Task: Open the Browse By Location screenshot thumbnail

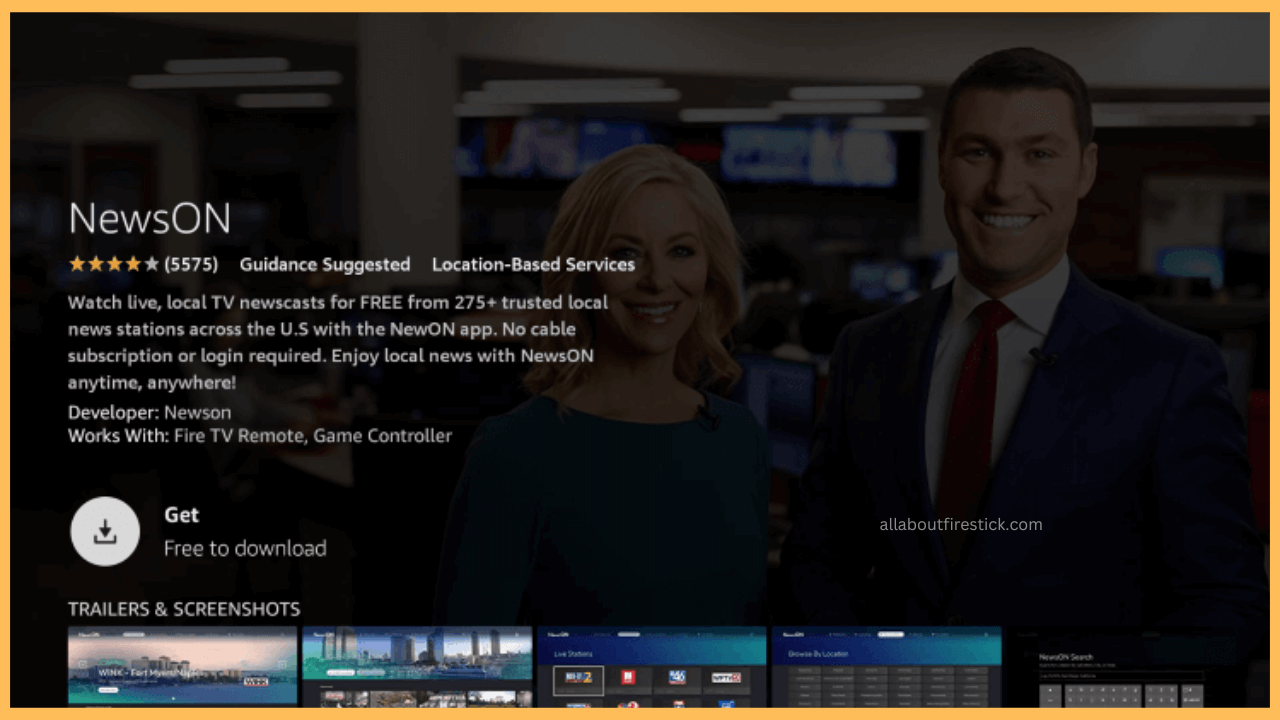Action: 886,666
